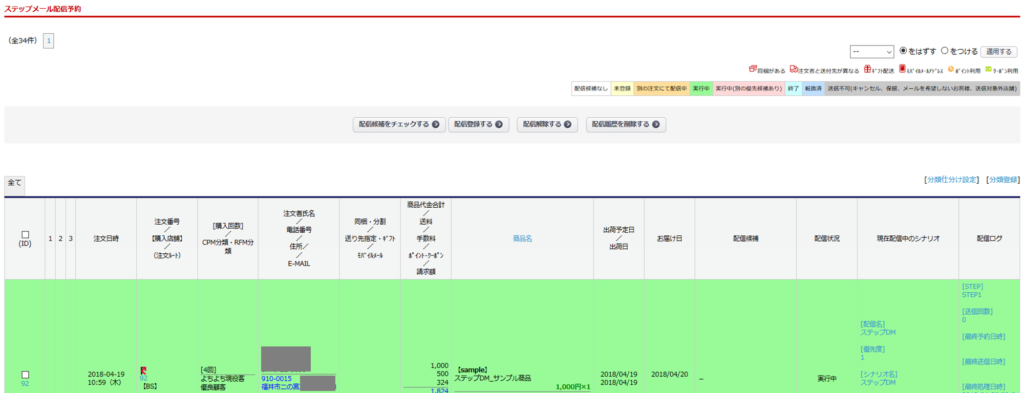The image size is (1024, 393).
Task: Open 分類登録 link
Action: 1002,180
